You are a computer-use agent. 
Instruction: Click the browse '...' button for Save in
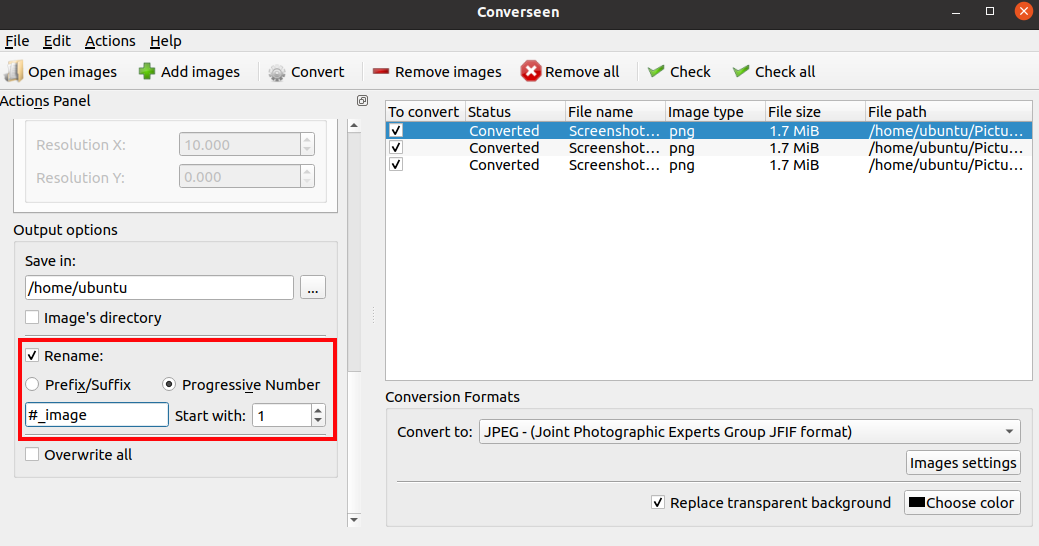[x=313, y=288]
